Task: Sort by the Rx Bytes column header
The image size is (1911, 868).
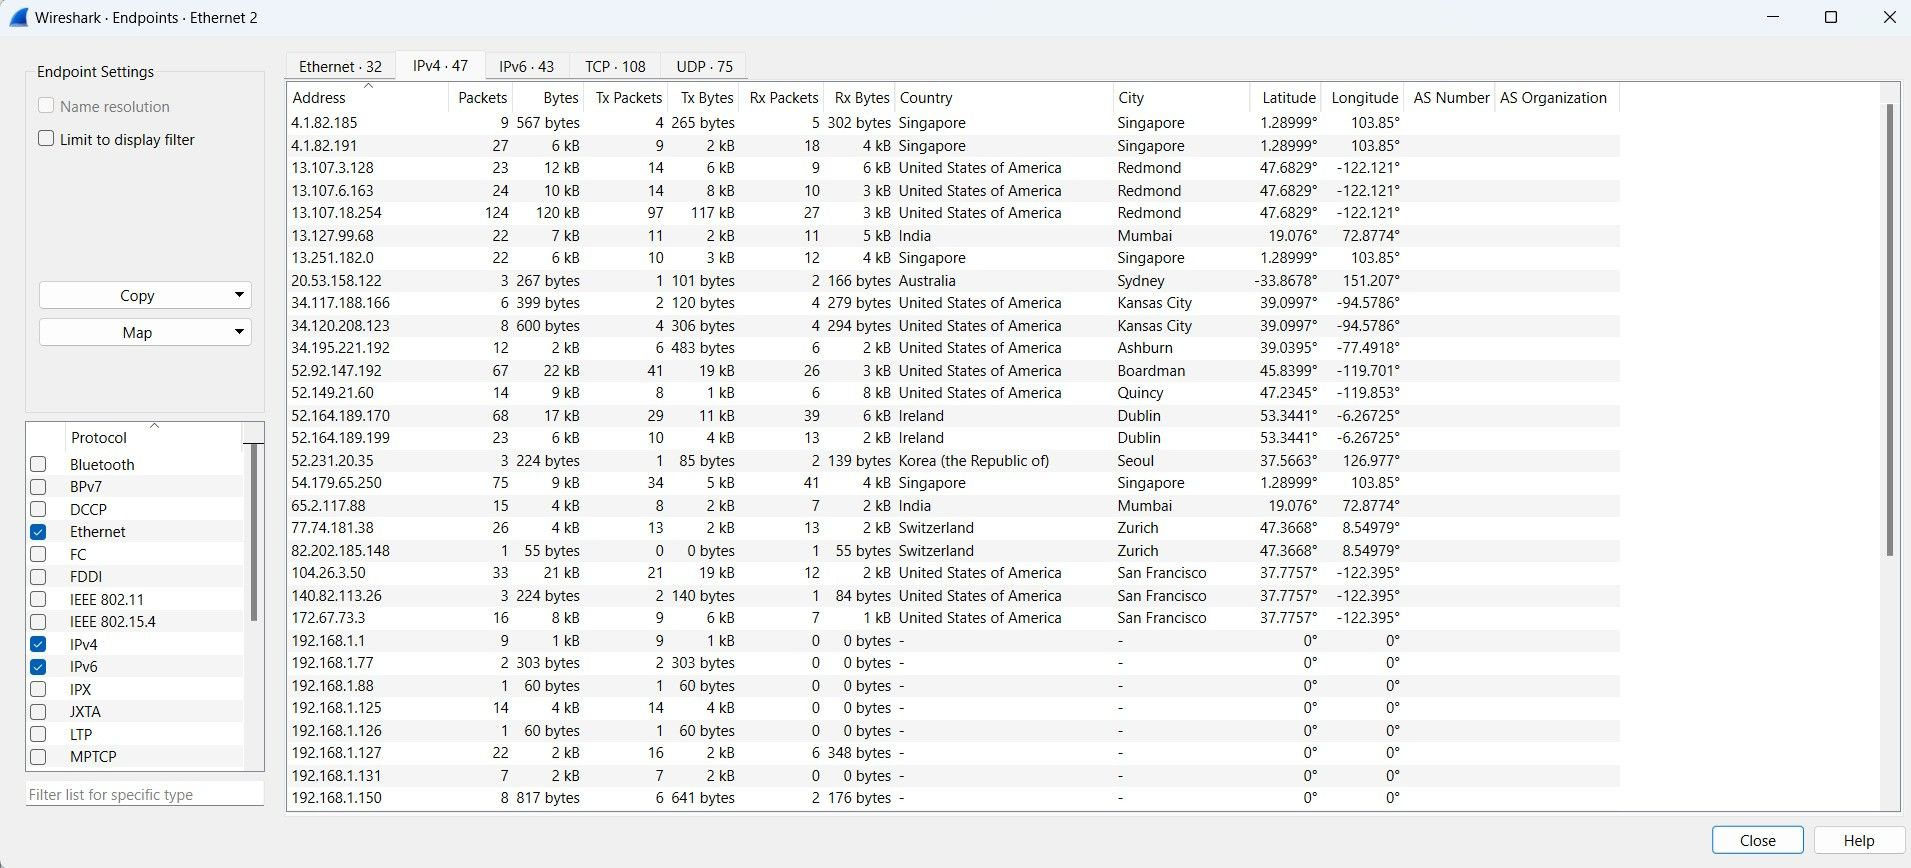Action: click(859, 97)
